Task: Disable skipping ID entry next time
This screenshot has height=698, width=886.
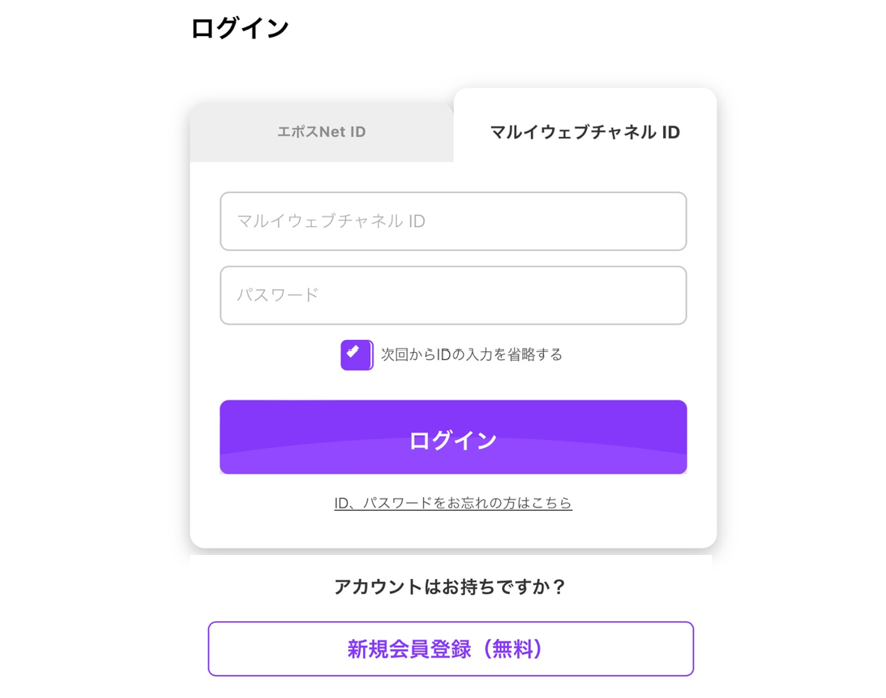Action: point(356,355)
